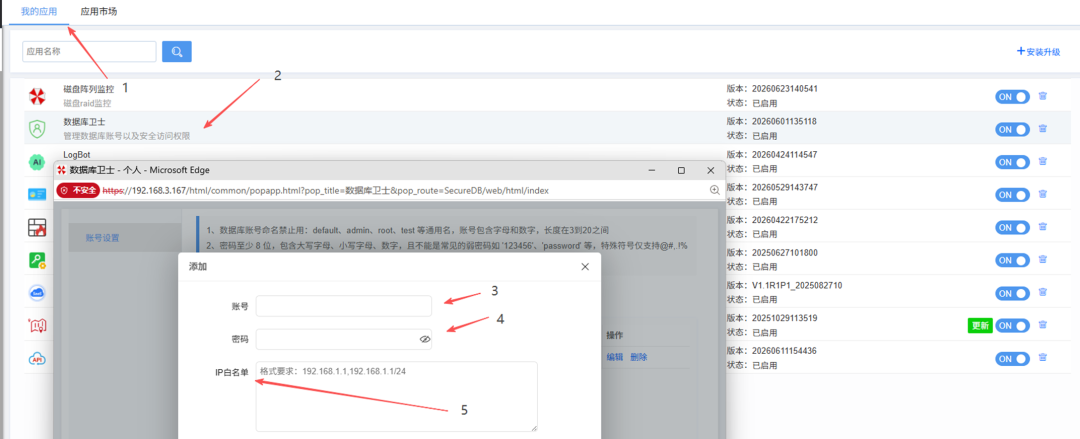Click the table-with-flame app icon in the list
1080x439 pixels.
tap(37, 228)
